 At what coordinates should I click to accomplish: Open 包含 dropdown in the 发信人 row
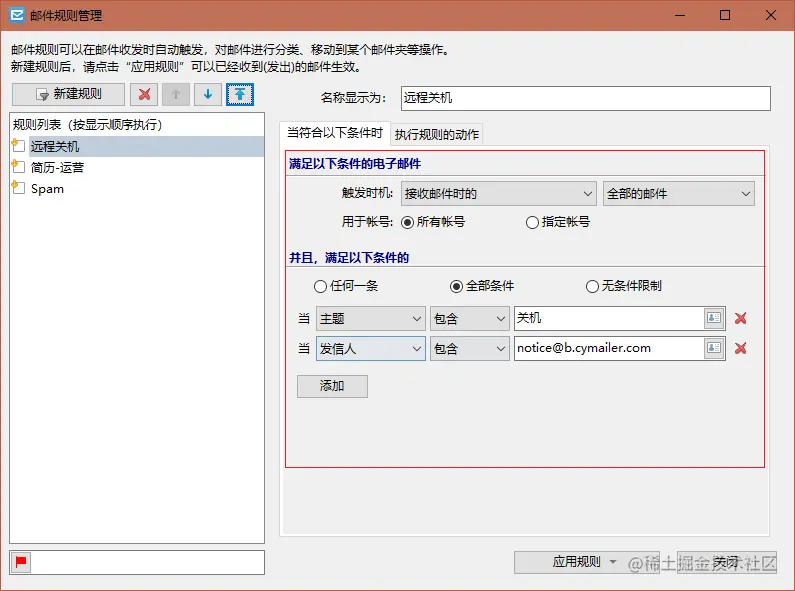tap(469, 348)
